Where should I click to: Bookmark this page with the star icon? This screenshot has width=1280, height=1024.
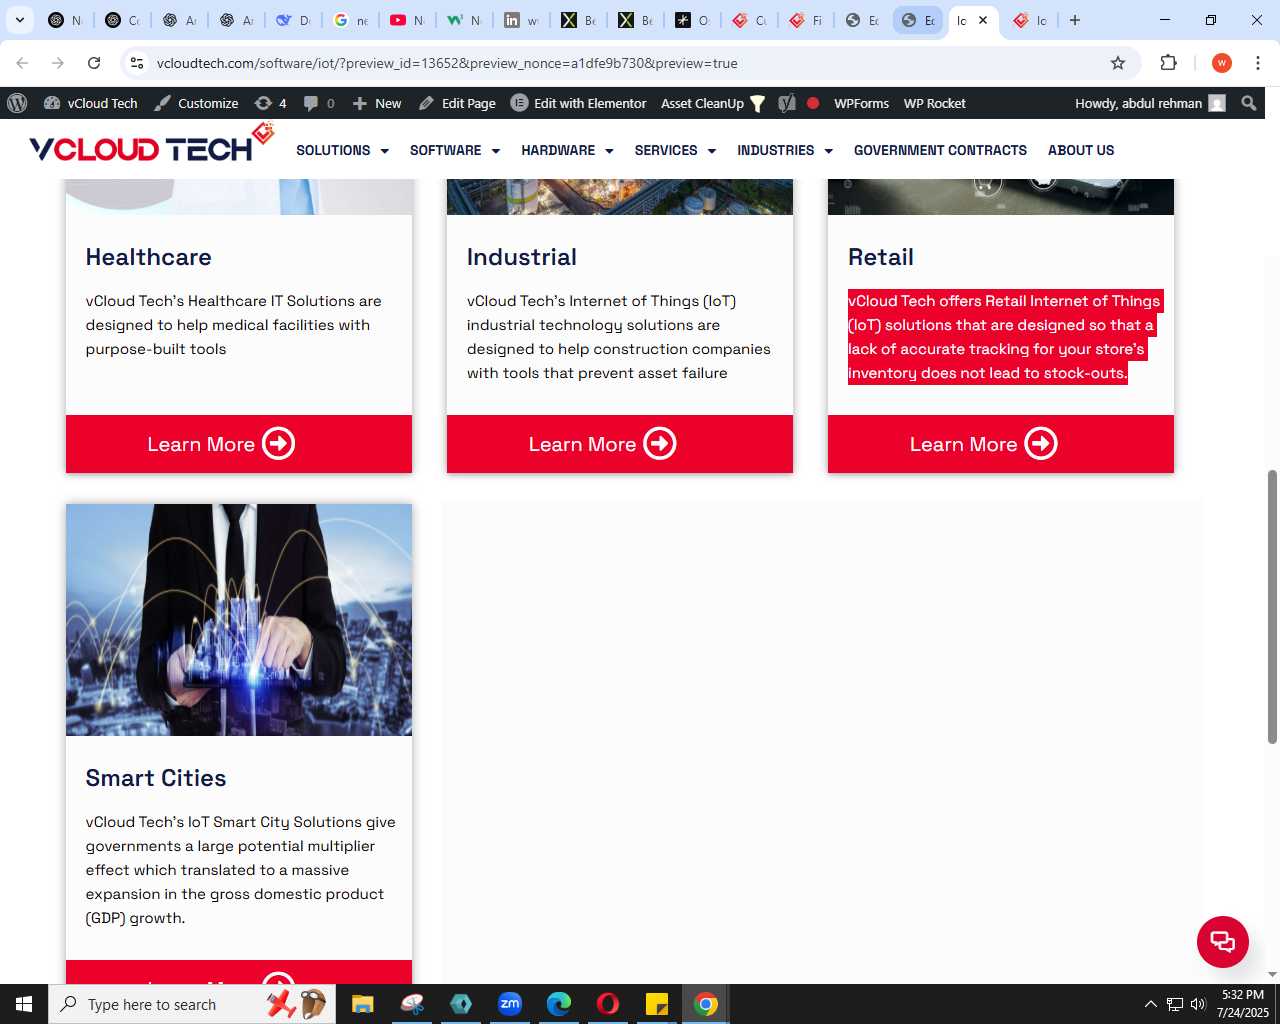tap(1118, 63)
